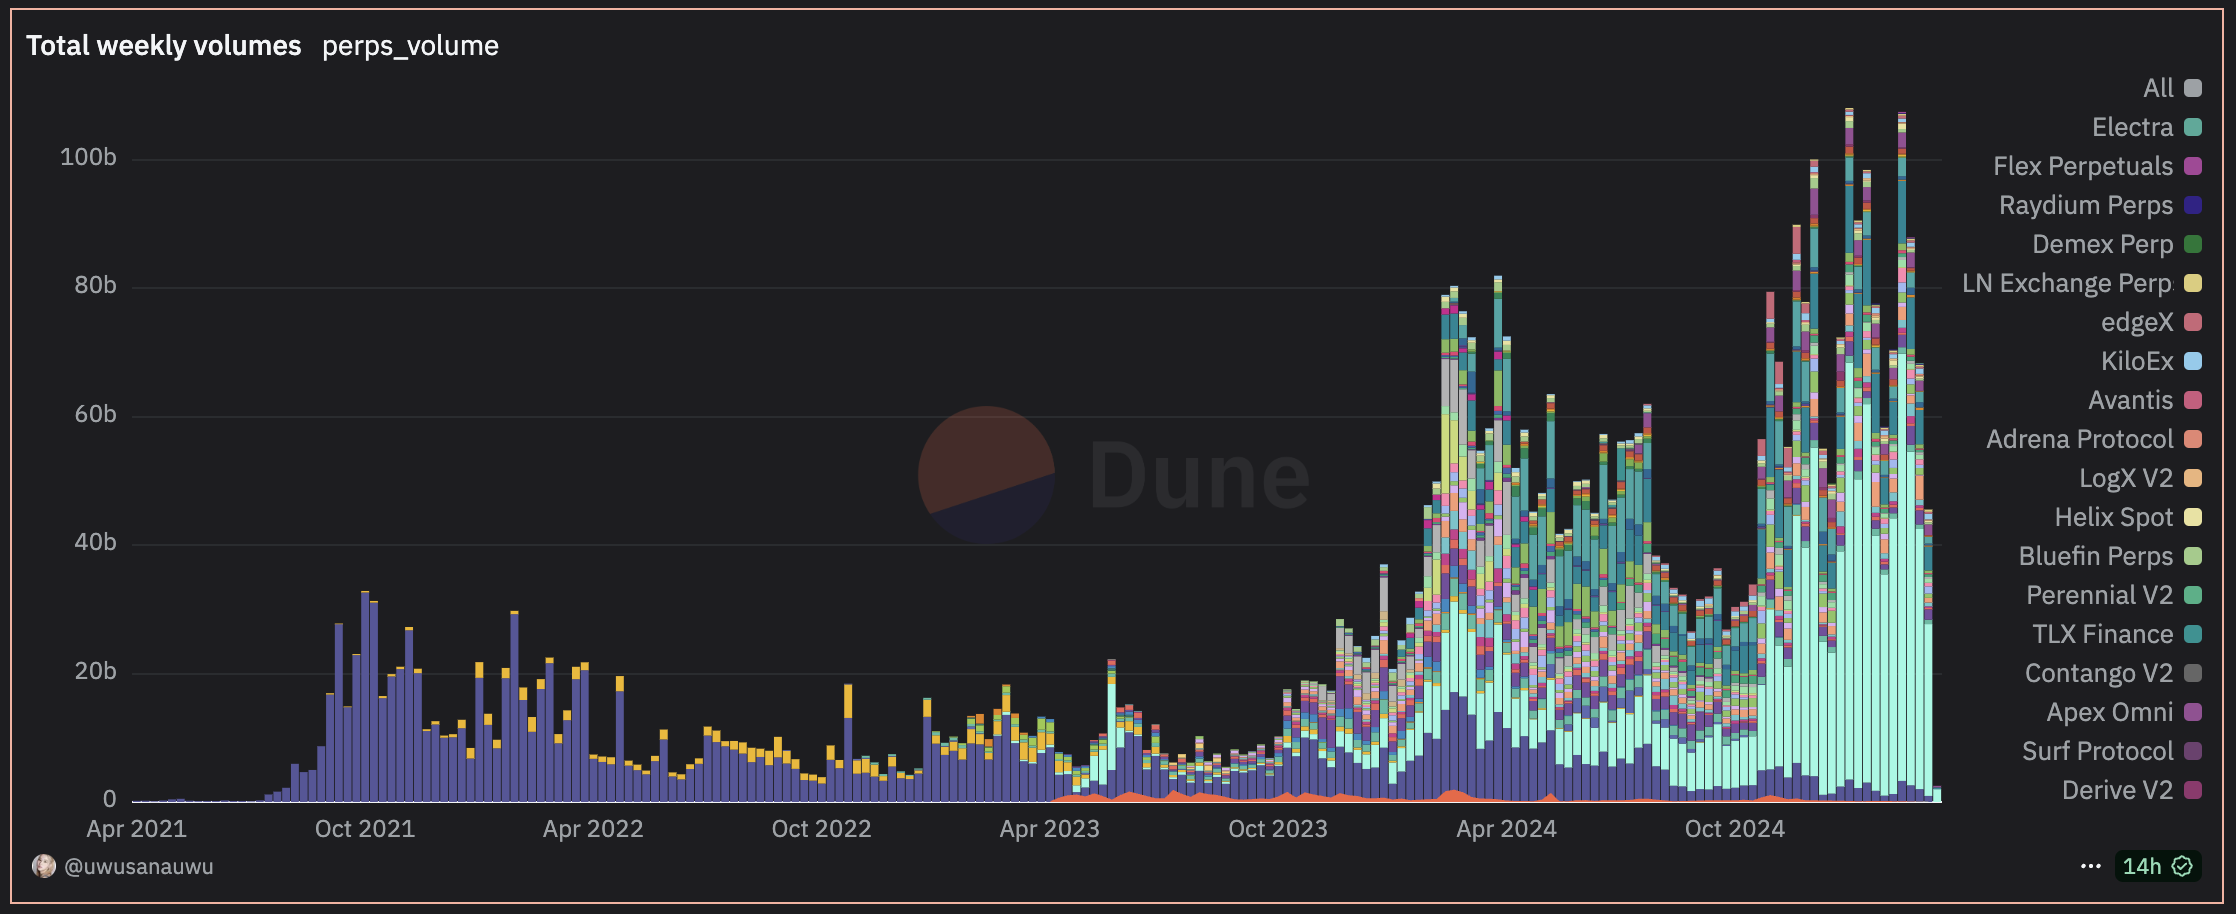2236x914 pixels.
Task: Click the Contango V2 legend entry
Action: click(x=2113, y=673)
